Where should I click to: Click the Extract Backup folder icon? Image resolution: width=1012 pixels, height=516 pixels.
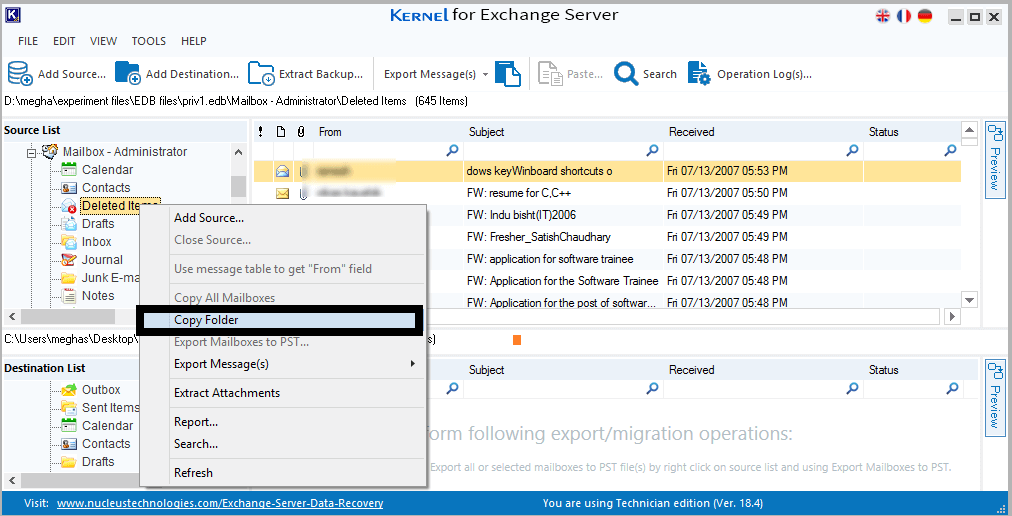(261, 74)
